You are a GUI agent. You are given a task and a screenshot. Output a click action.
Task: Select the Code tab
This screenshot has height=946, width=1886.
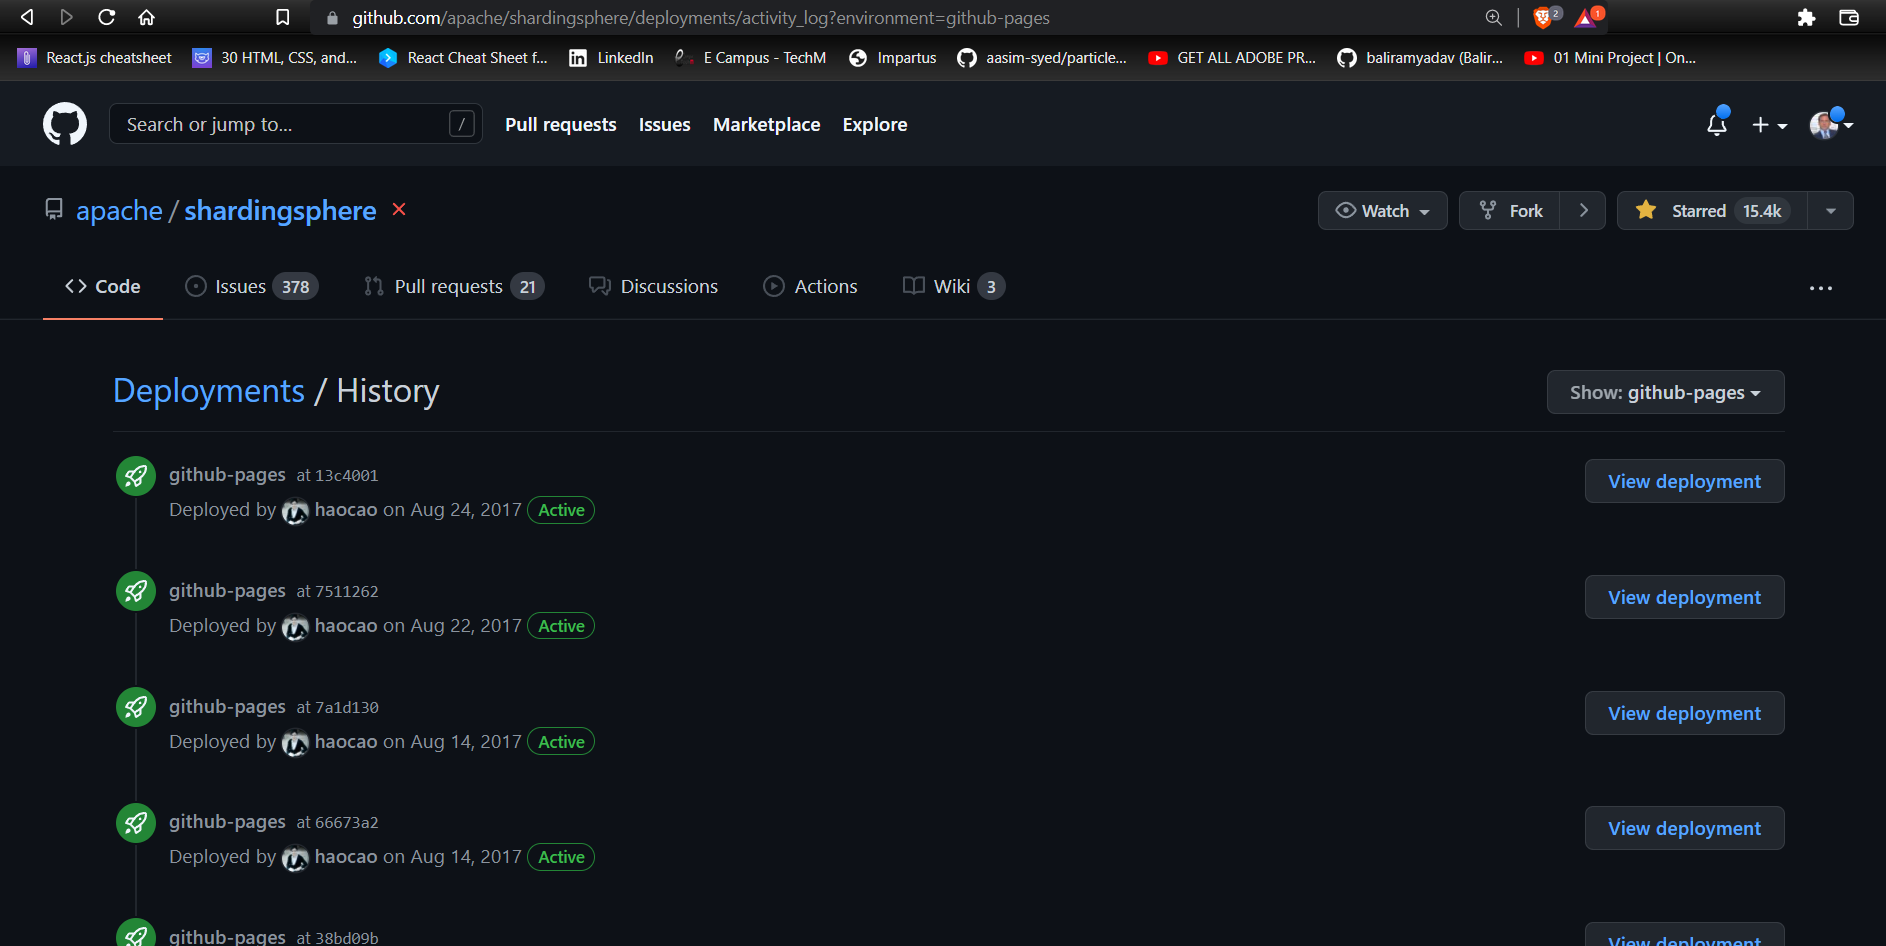pyautogui.click(x=103, y=286)
